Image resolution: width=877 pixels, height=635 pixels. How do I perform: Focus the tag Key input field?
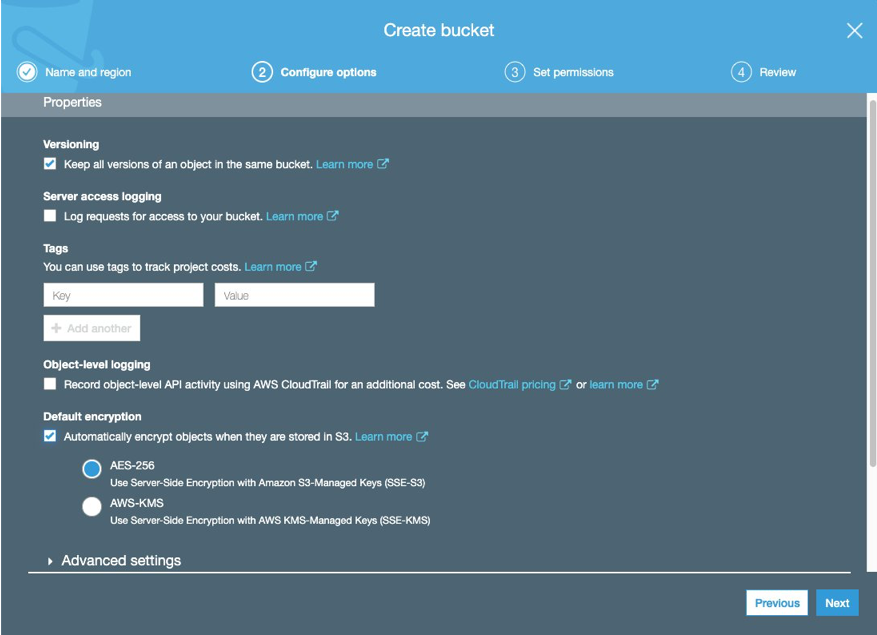(124, 295)
